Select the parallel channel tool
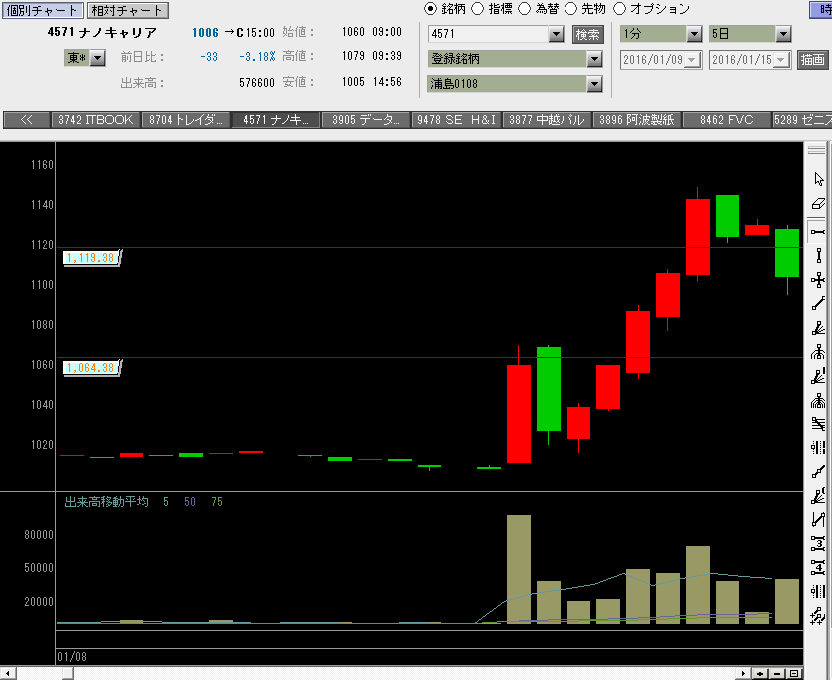This screenshot has width=832, height=680. (818, 520)
